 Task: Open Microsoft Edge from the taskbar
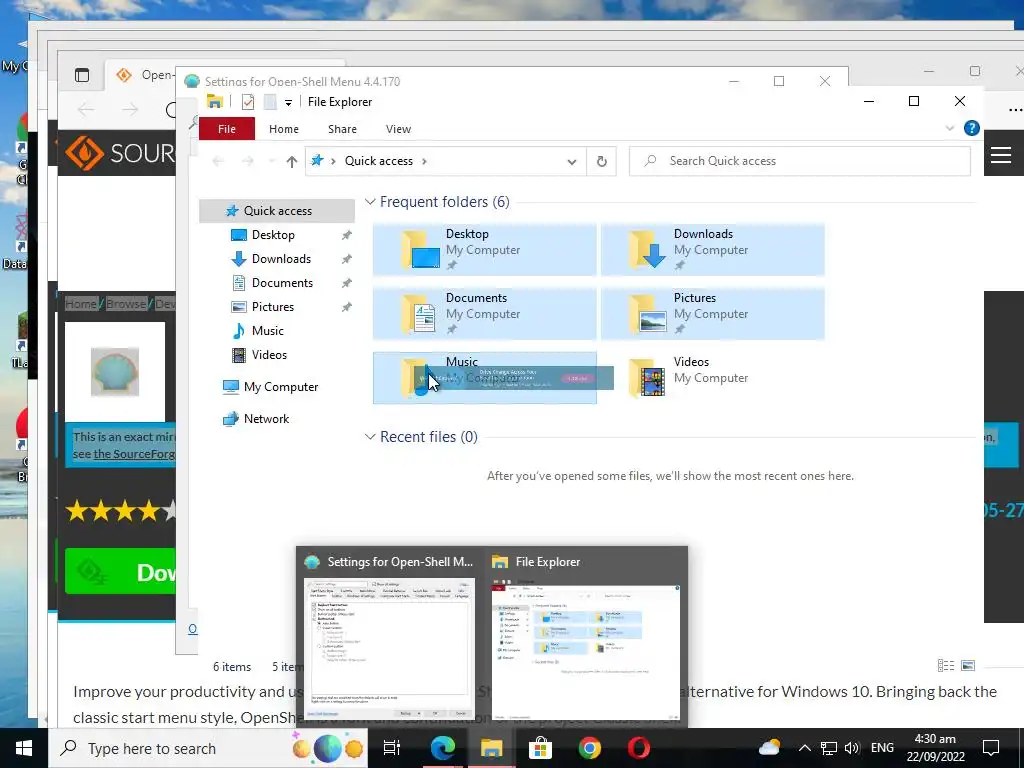click(442, 748)
